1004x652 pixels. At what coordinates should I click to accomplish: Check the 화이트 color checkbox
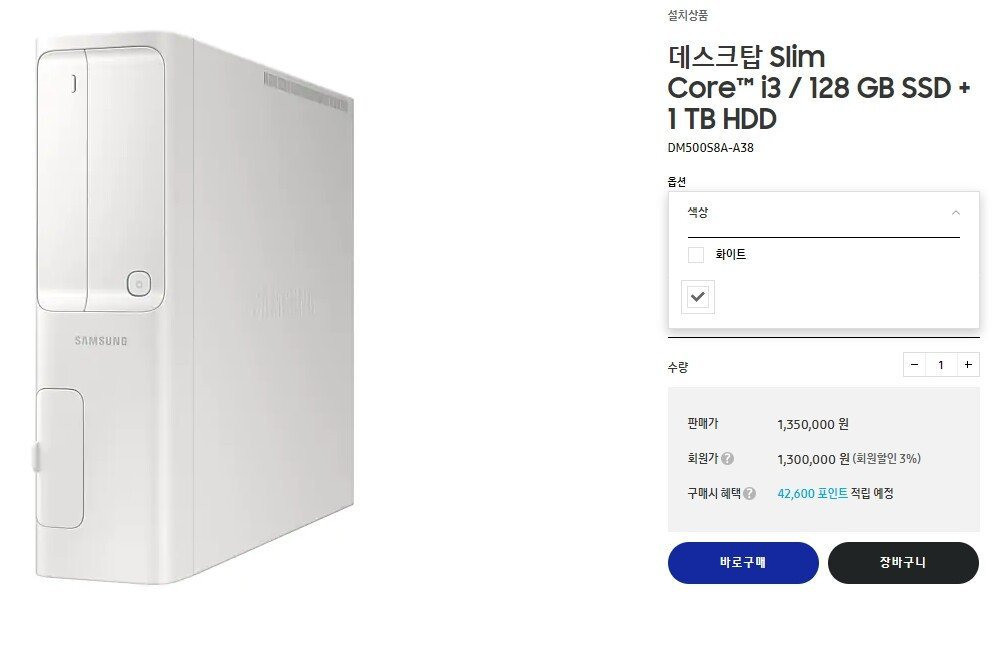pos(696,255)
